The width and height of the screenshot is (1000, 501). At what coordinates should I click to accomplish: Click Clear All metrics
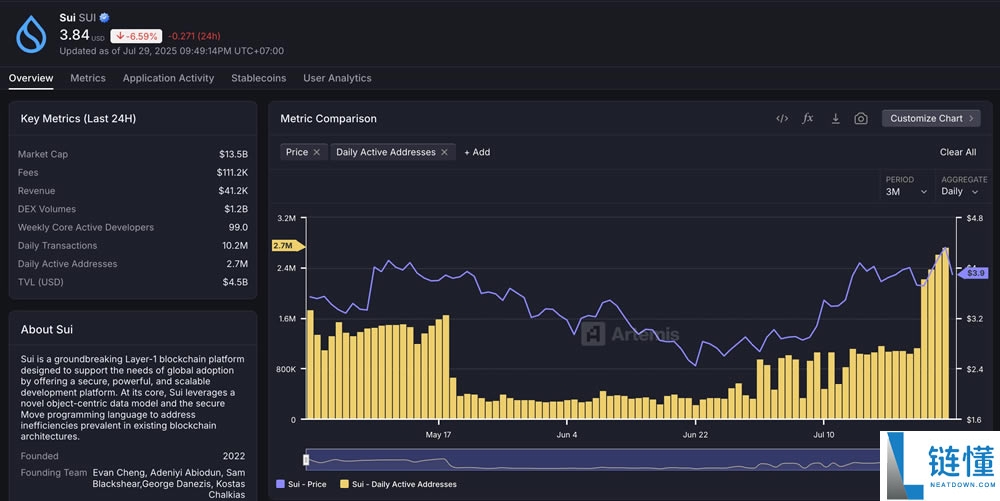pyautogui.click(x=957, y=152)
